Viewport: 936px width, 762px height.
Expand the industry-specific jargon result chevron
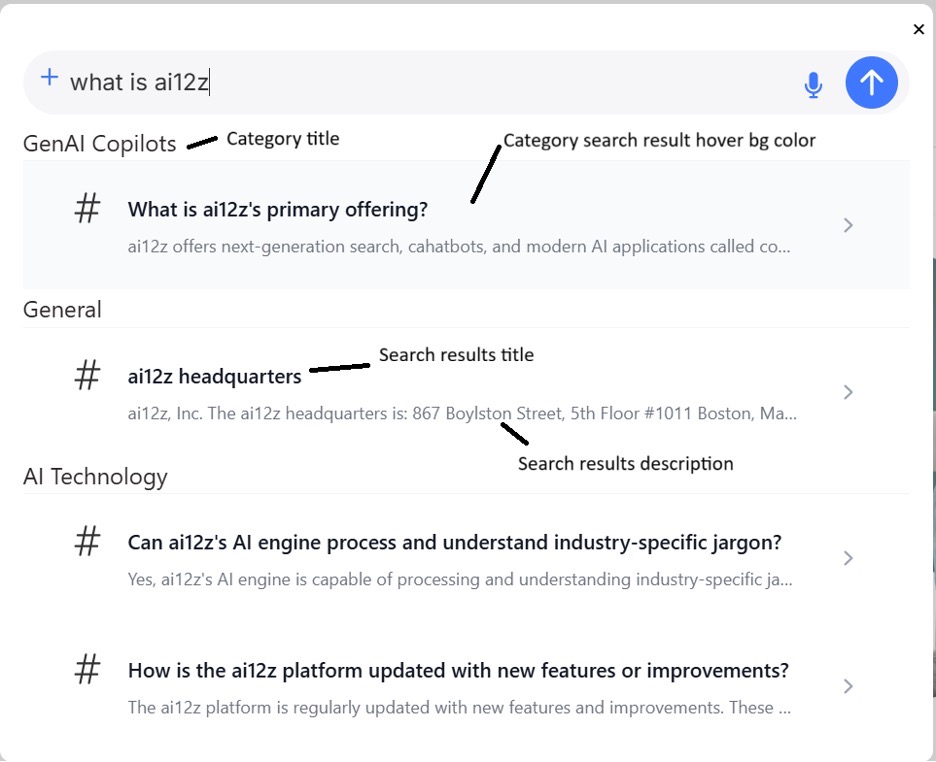848,558
